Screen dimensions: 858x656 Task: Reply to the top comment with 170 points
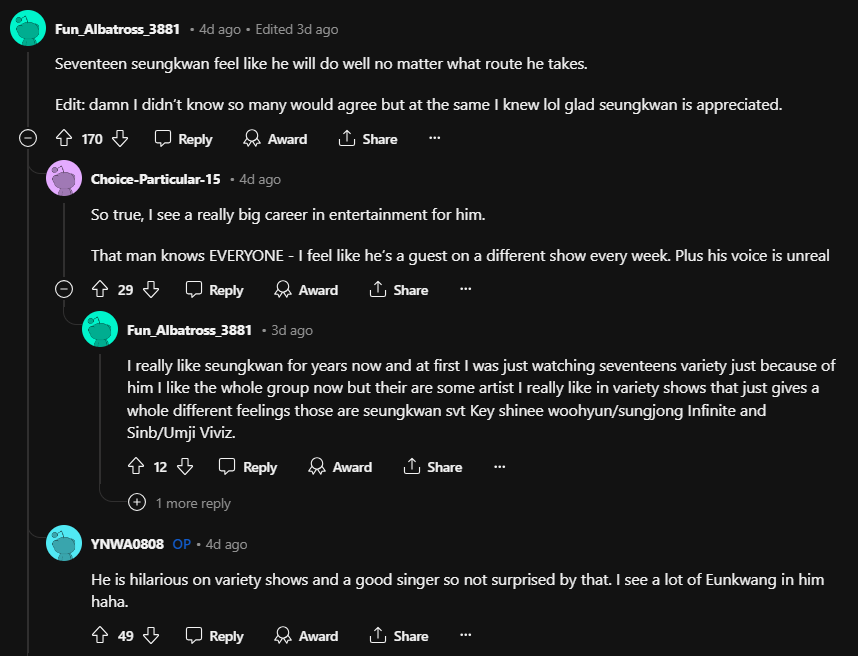tap(183, 139)
